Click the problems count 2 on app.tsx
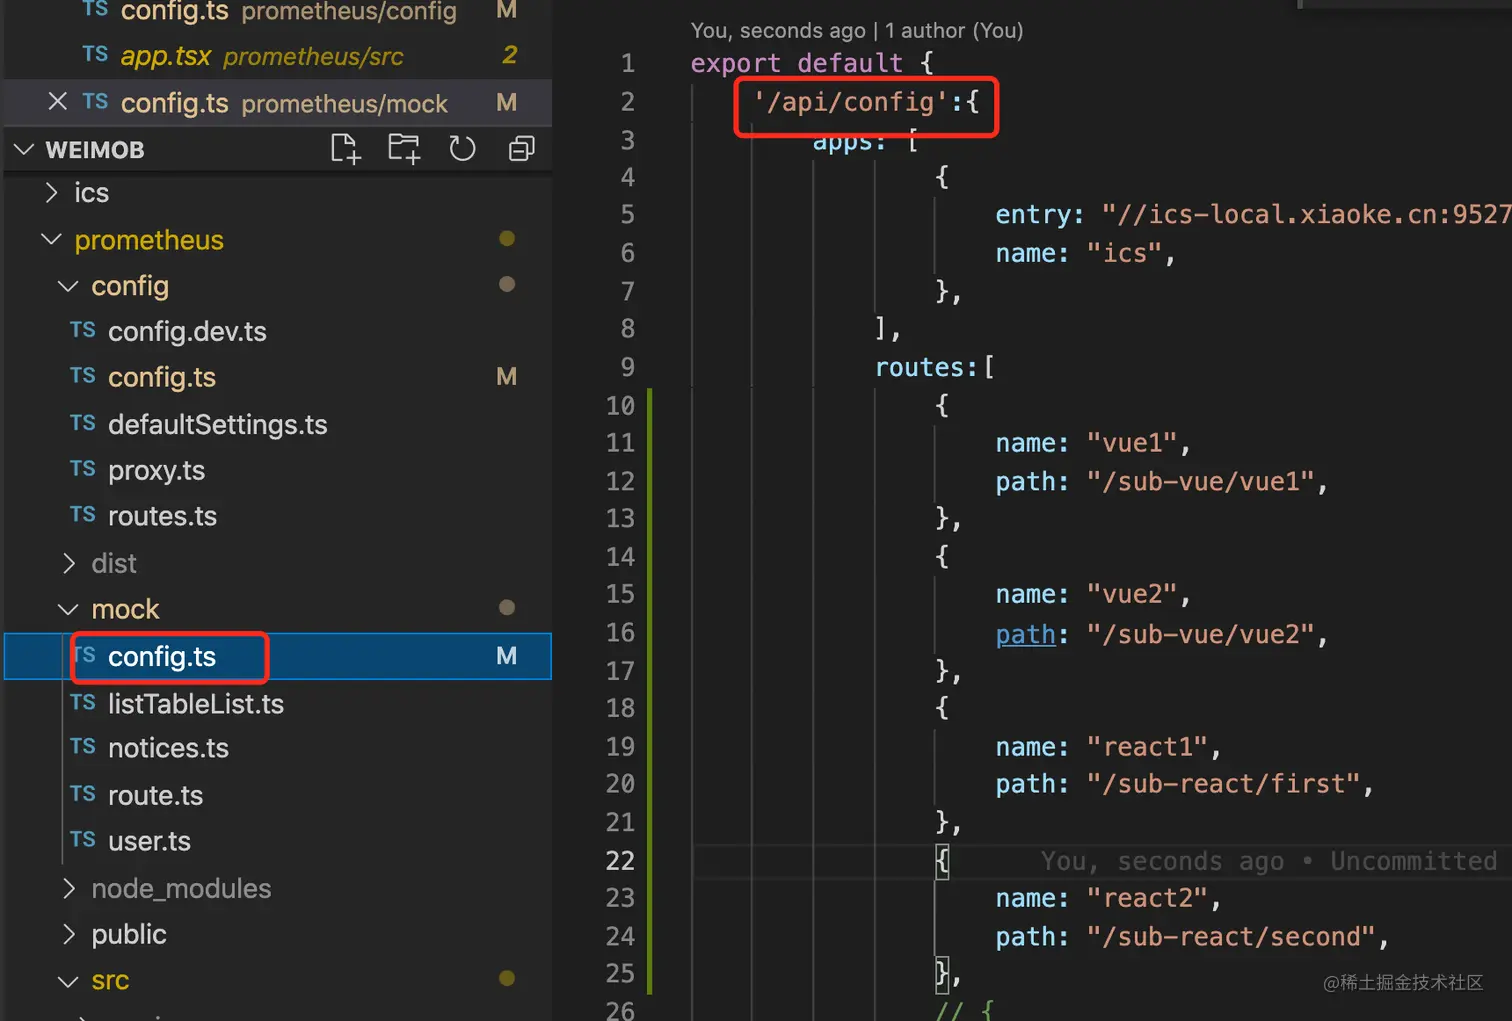The height and width of the screenshot is (1021, 1512). tap(510, 55)
